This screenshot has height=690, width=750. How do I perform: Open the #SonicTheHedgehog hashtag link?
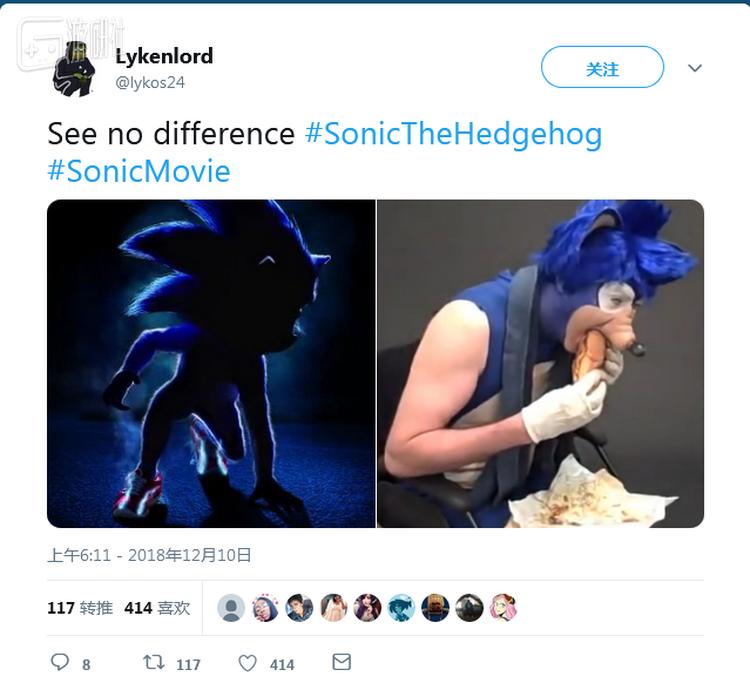tap(453, 134)
